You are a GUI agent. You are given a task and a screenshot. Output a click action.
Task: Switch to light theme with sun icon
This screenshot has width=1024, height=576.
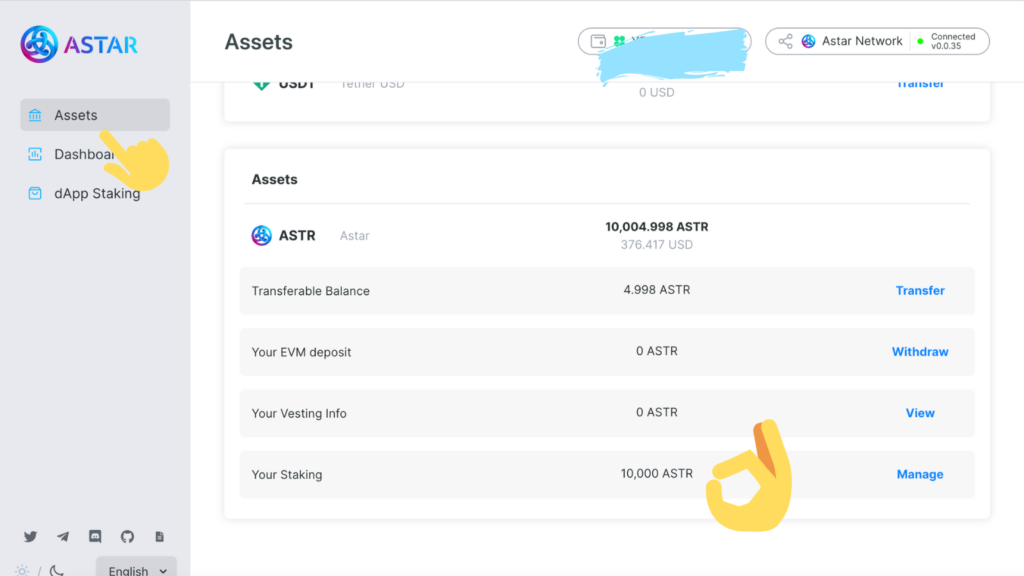[x=22, y=571]
